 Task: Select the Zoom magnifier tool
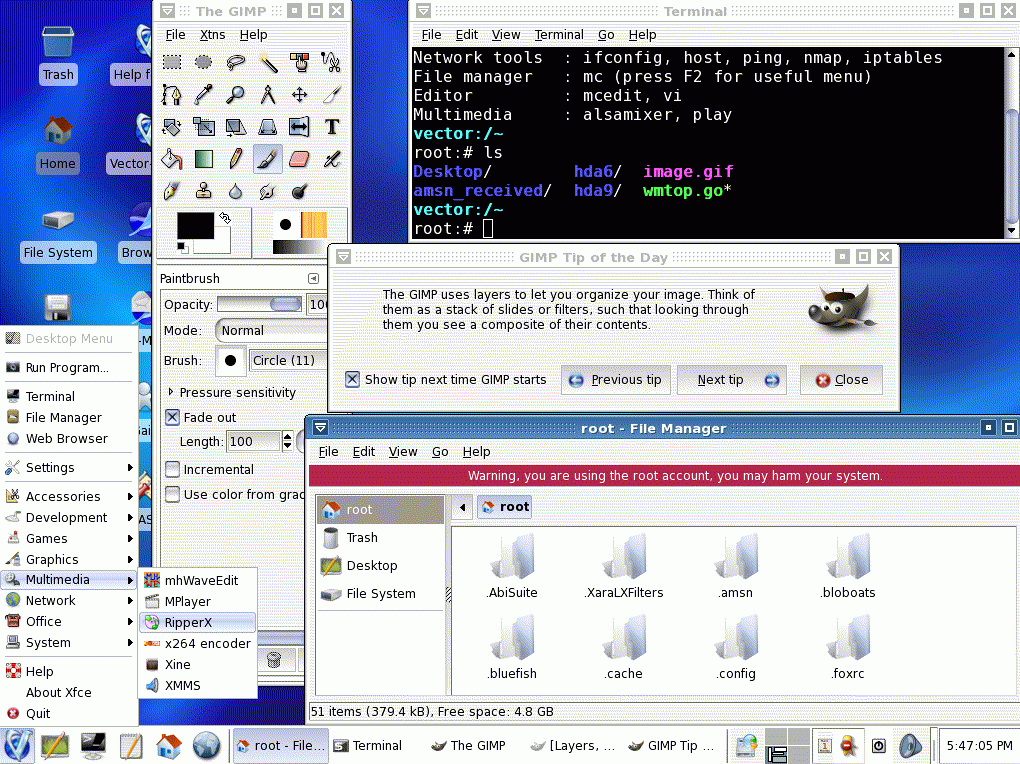click(235, 95)
